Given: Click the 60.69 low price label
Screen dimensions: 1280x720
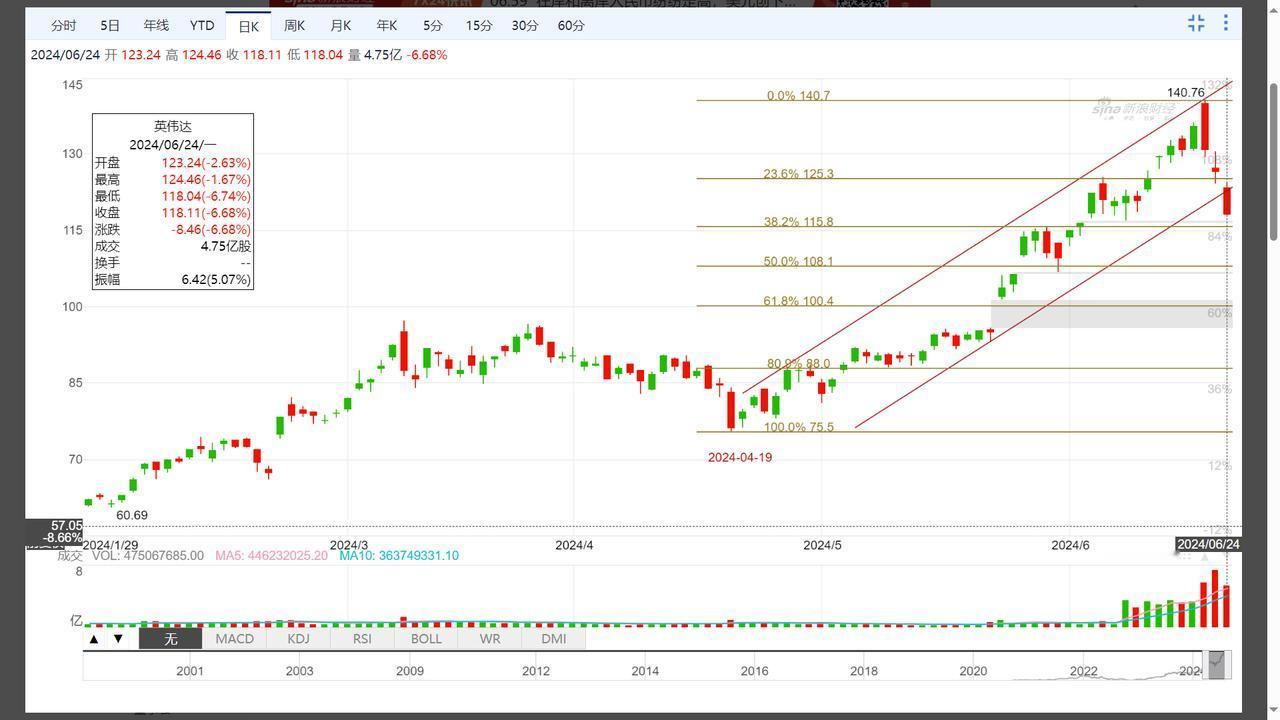Looking at the screenshot, I should pyautogui.click(x=132, y=515).
